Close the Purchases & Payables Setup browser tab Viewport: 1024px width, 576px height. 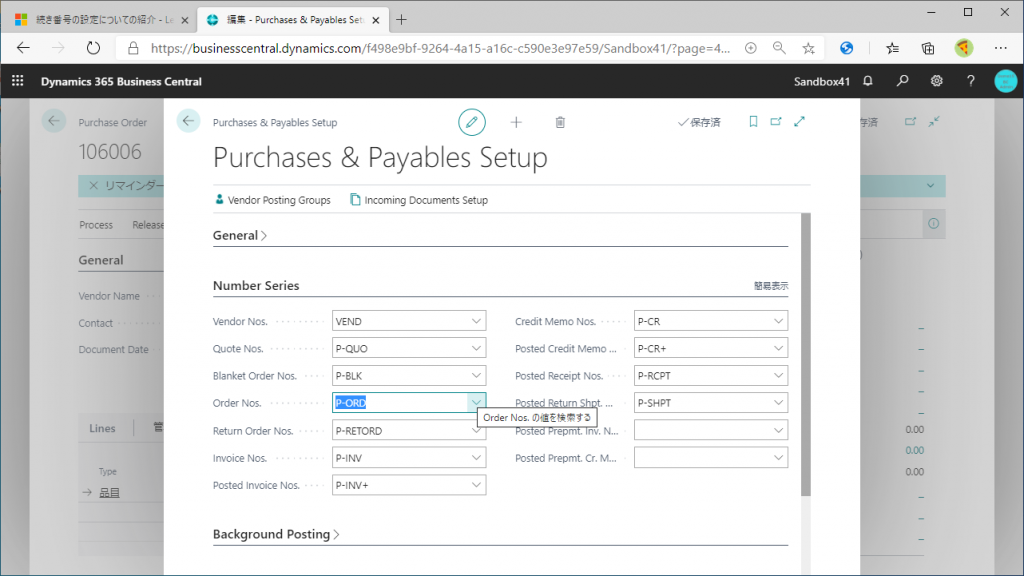pyautogui.click(x=376, y=20)
